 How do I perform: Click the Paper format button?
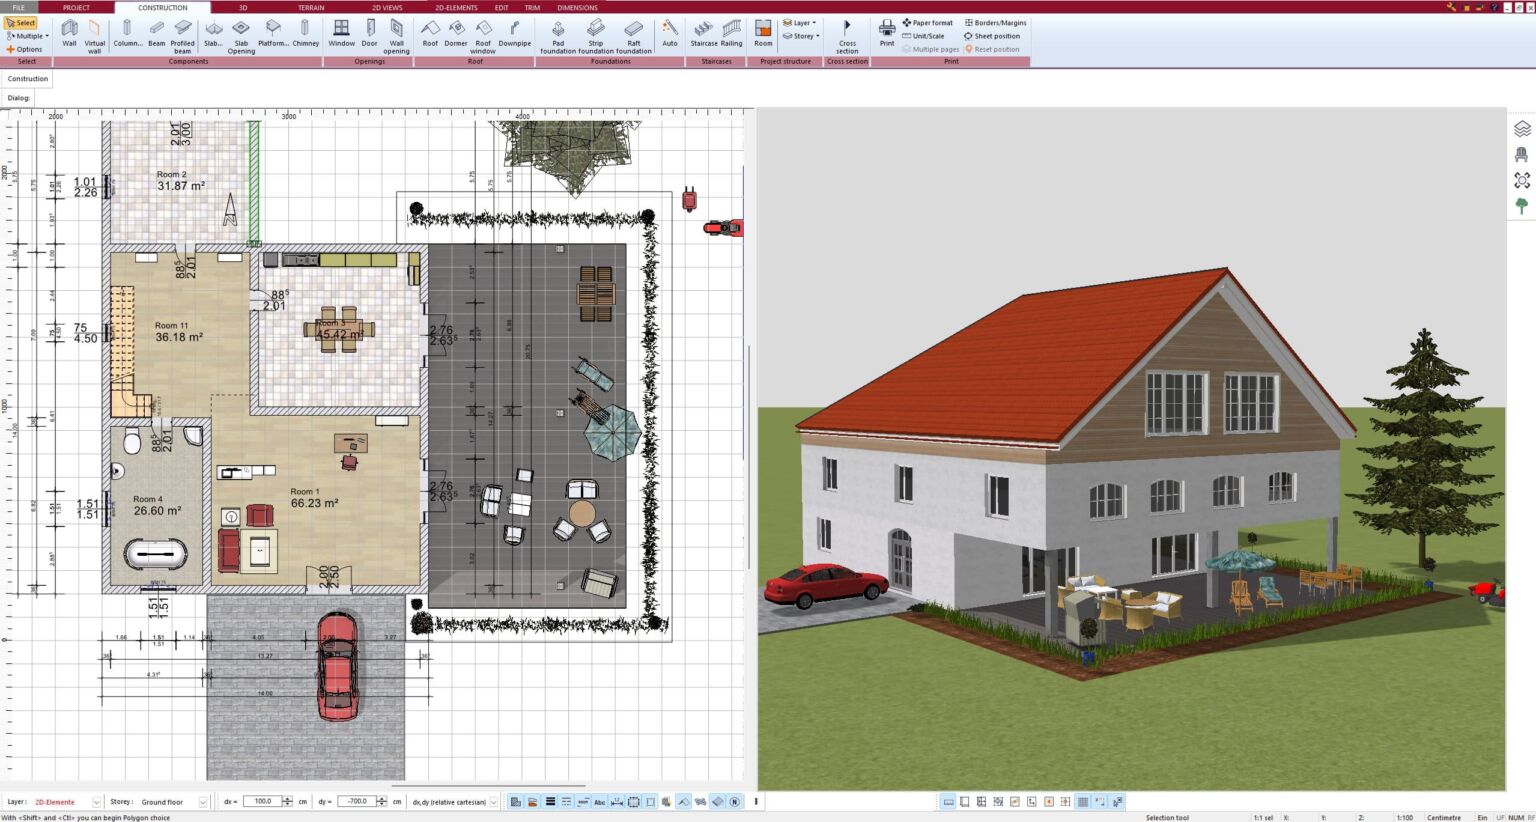coord(926,22)
